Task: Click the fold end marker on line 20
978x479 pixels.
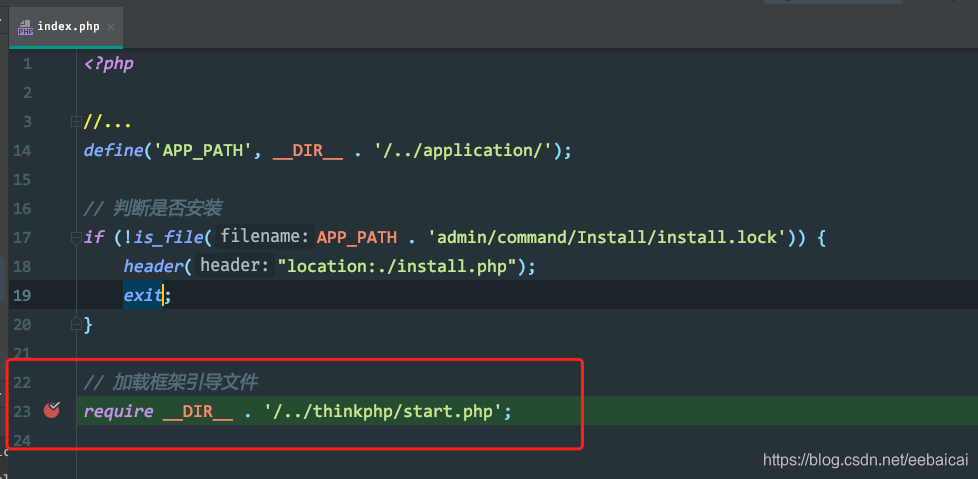Action: (x=76, y=324)
